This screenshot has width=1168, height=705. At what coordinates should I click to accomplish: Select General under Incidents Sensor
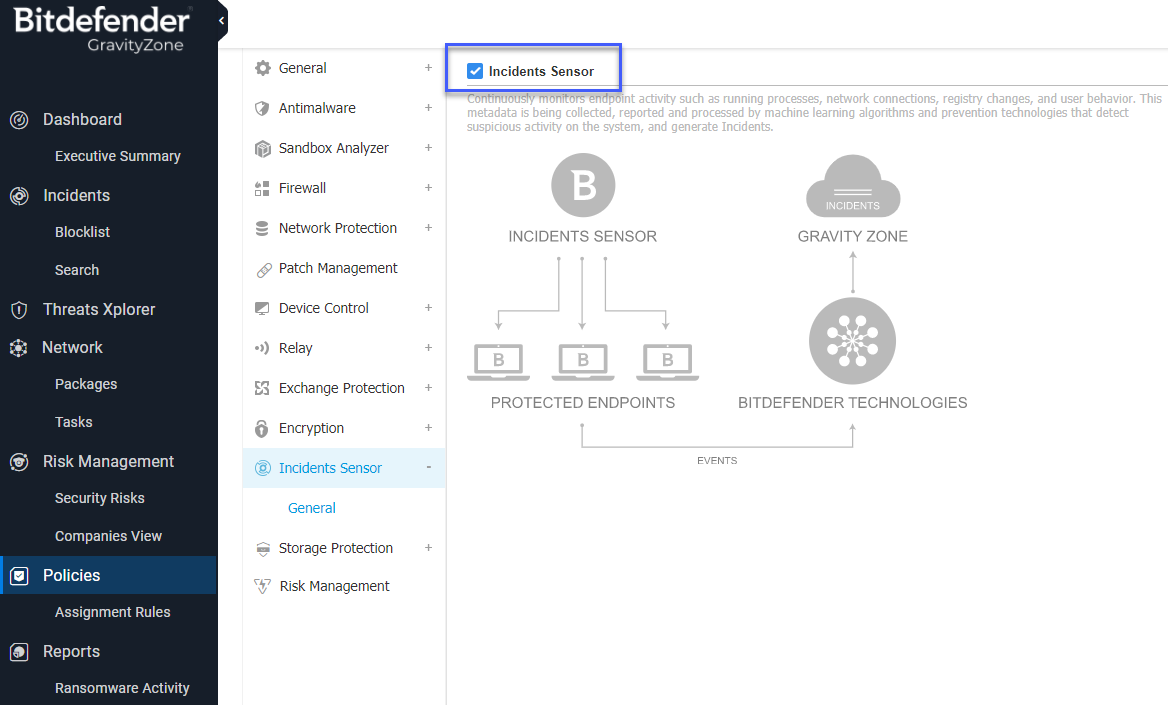(x=311, y=508)
